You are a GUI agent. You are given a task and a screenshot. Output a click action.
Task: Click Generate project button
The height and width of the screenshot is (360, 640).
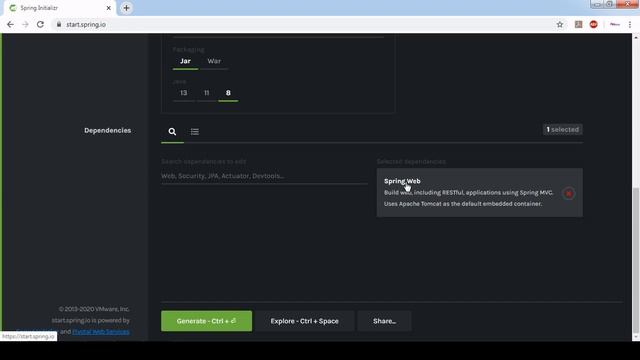point(207,321)
